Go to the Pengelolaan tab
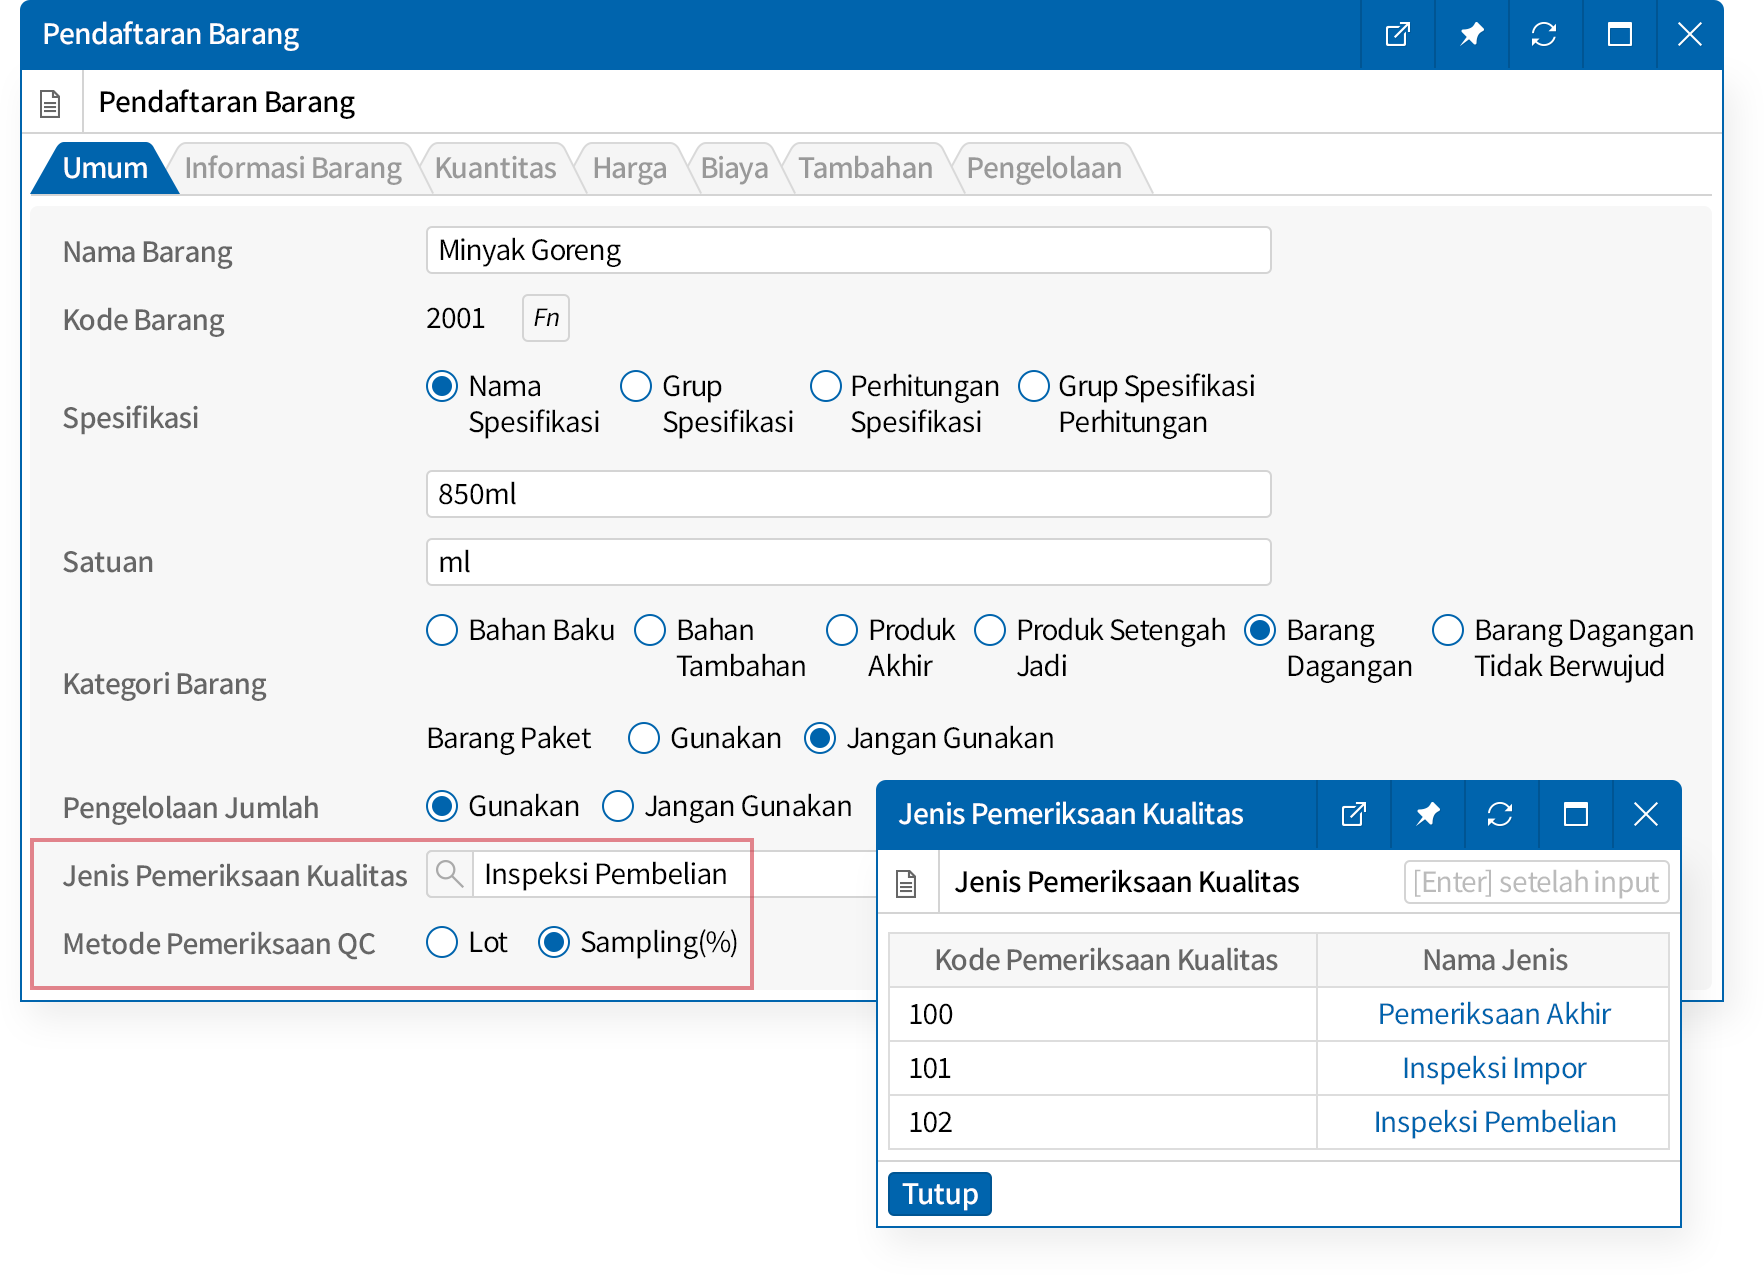 [x=1043, y=168]
